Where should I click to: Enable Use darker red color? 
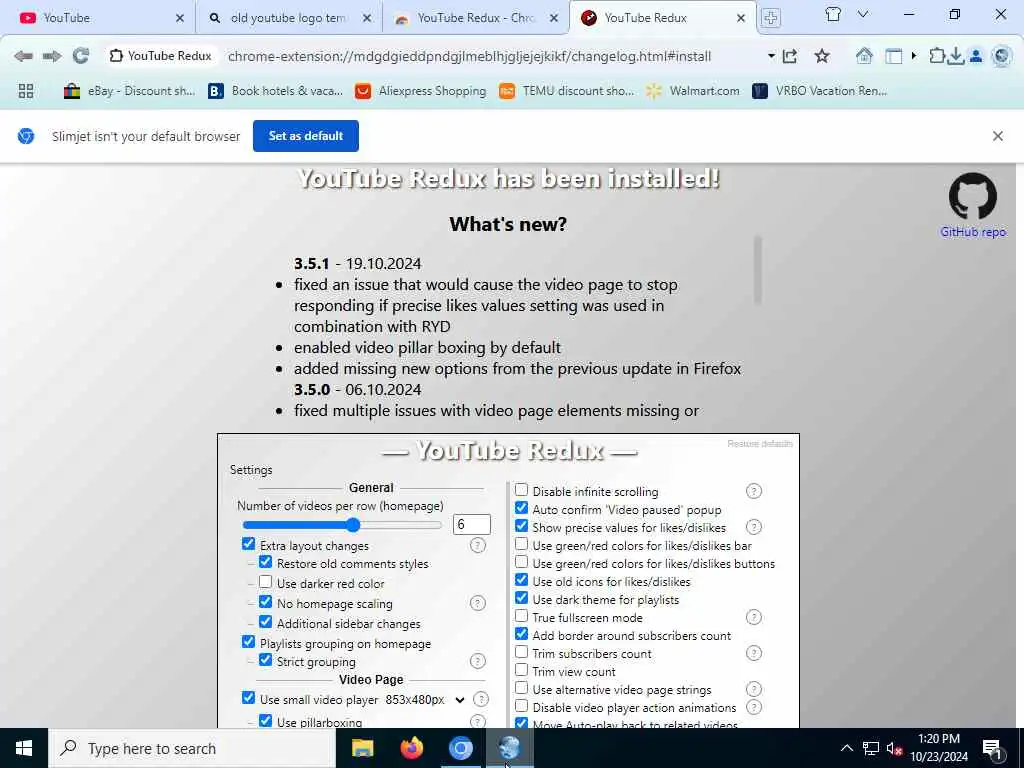265,581
